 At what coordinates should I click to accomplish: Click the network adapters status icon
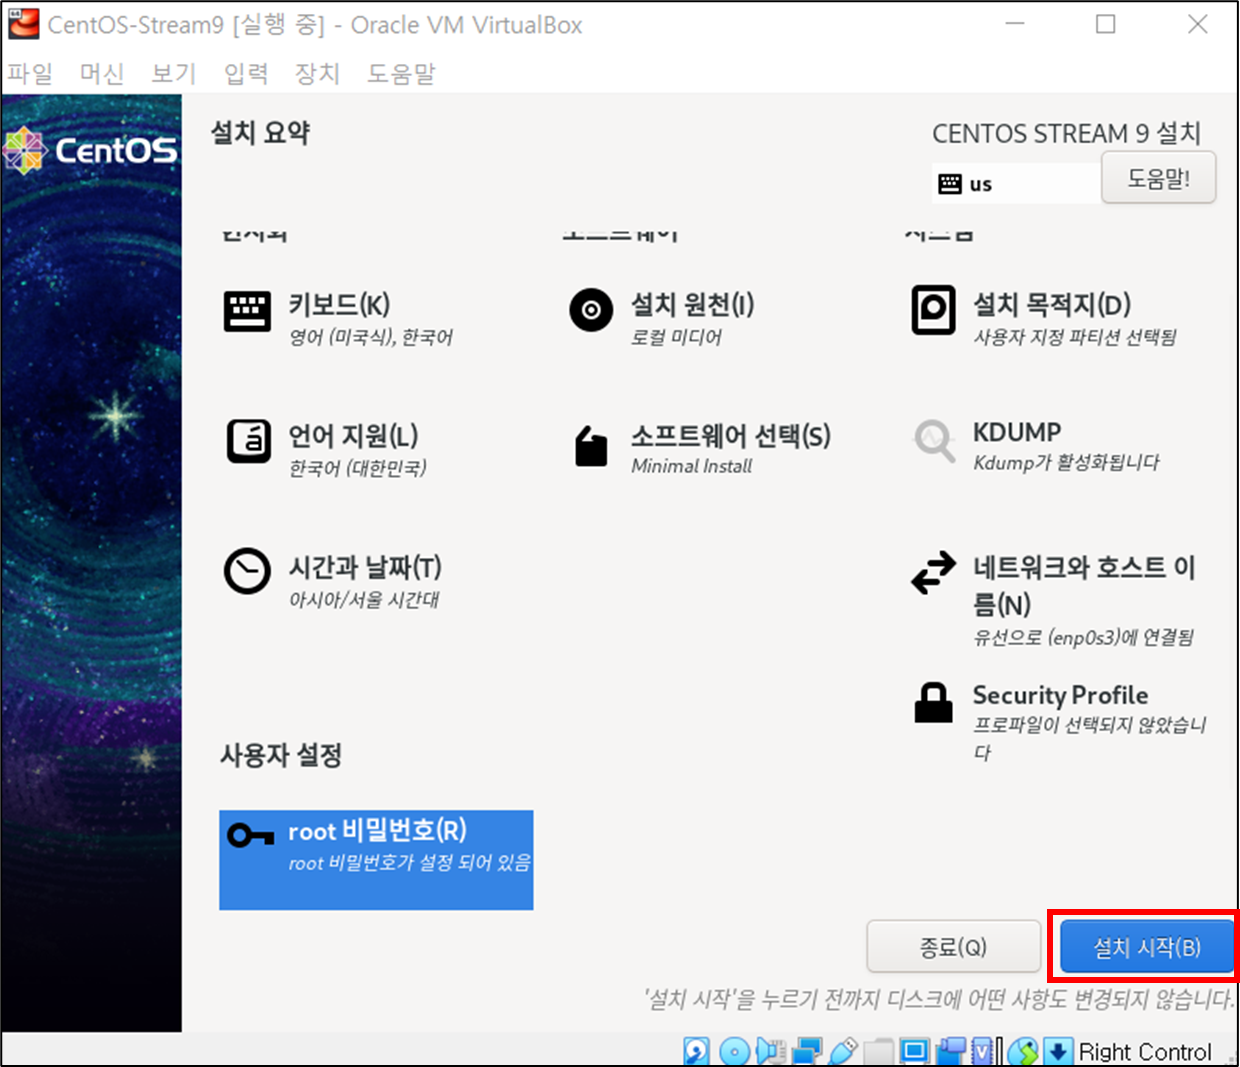click(x=807, y=1051)
